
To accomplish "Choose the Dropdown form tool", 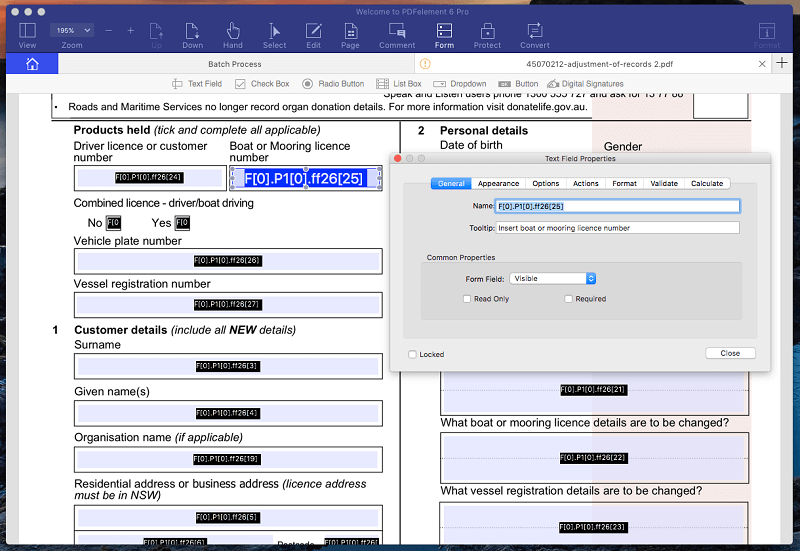I will (x=460, y=84).
